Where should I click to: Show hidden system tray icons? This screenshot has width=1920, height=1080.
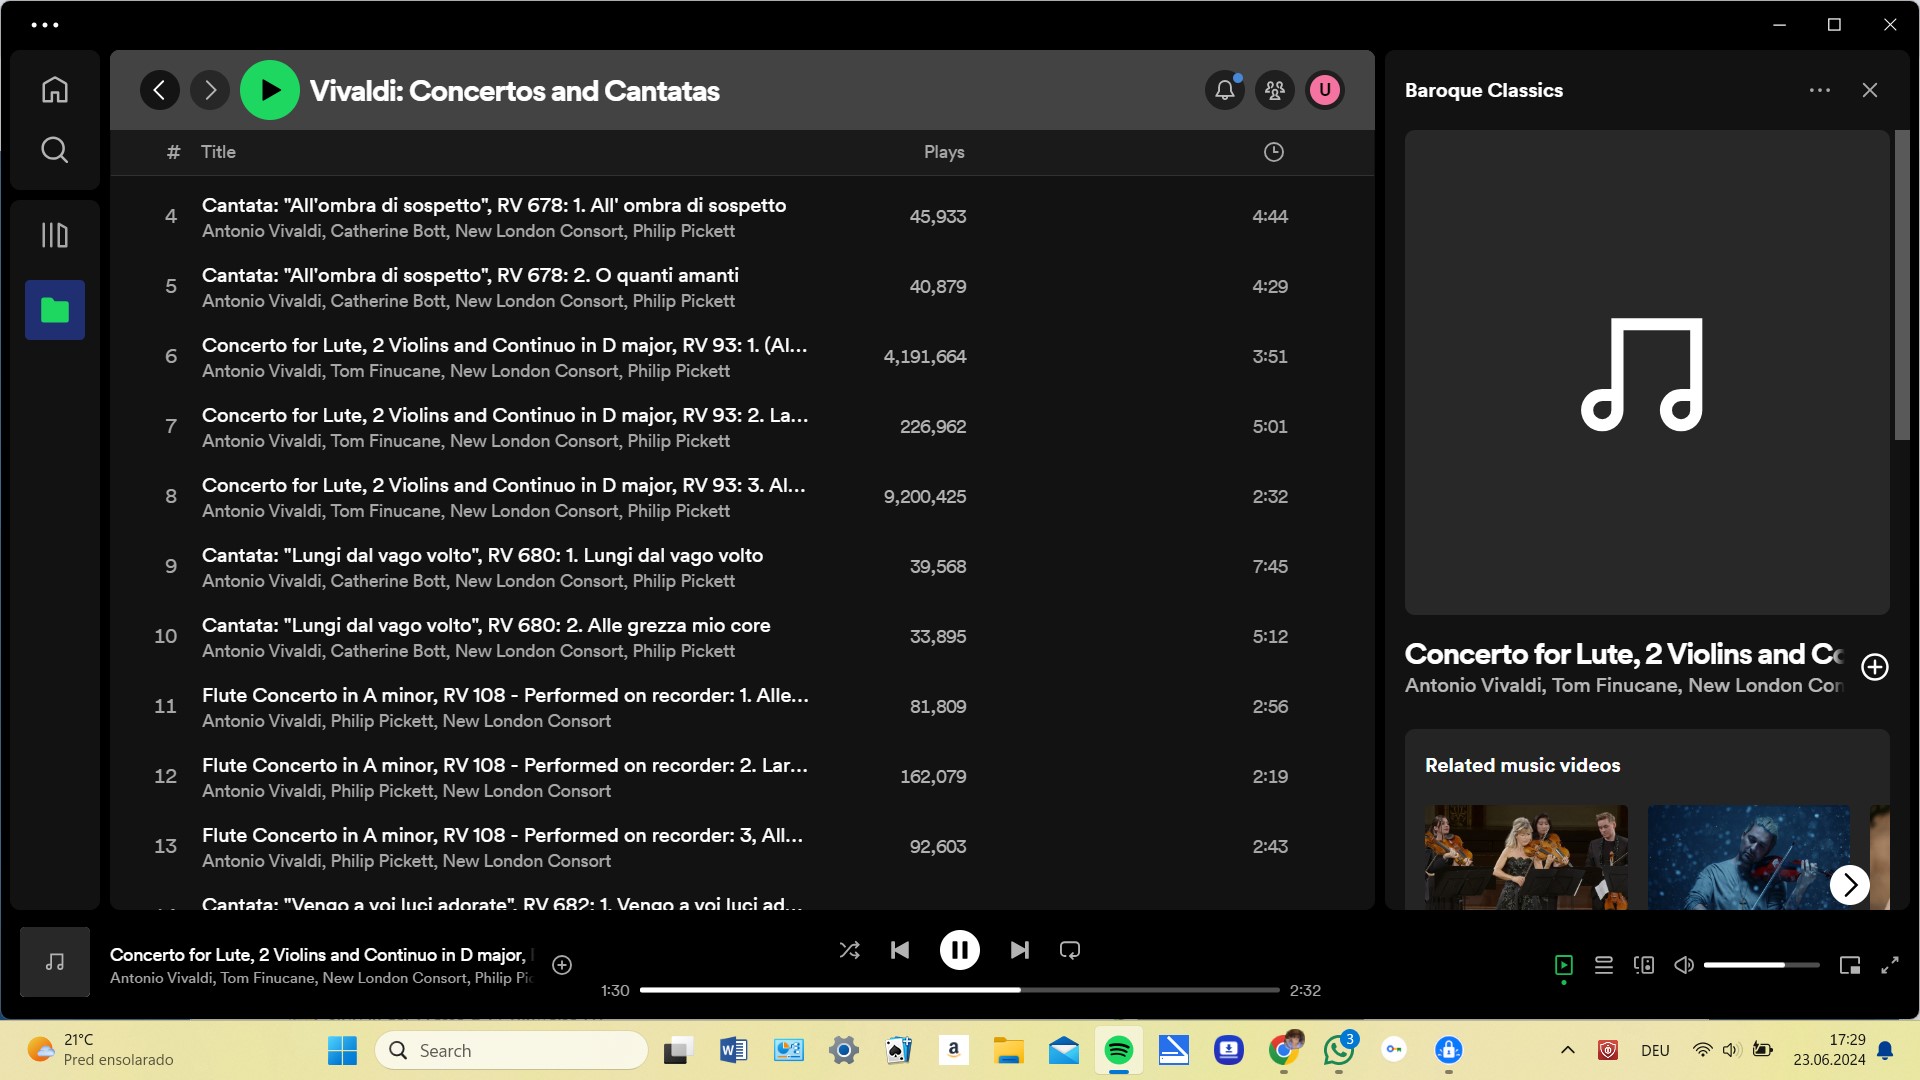coord(1568,1050)
